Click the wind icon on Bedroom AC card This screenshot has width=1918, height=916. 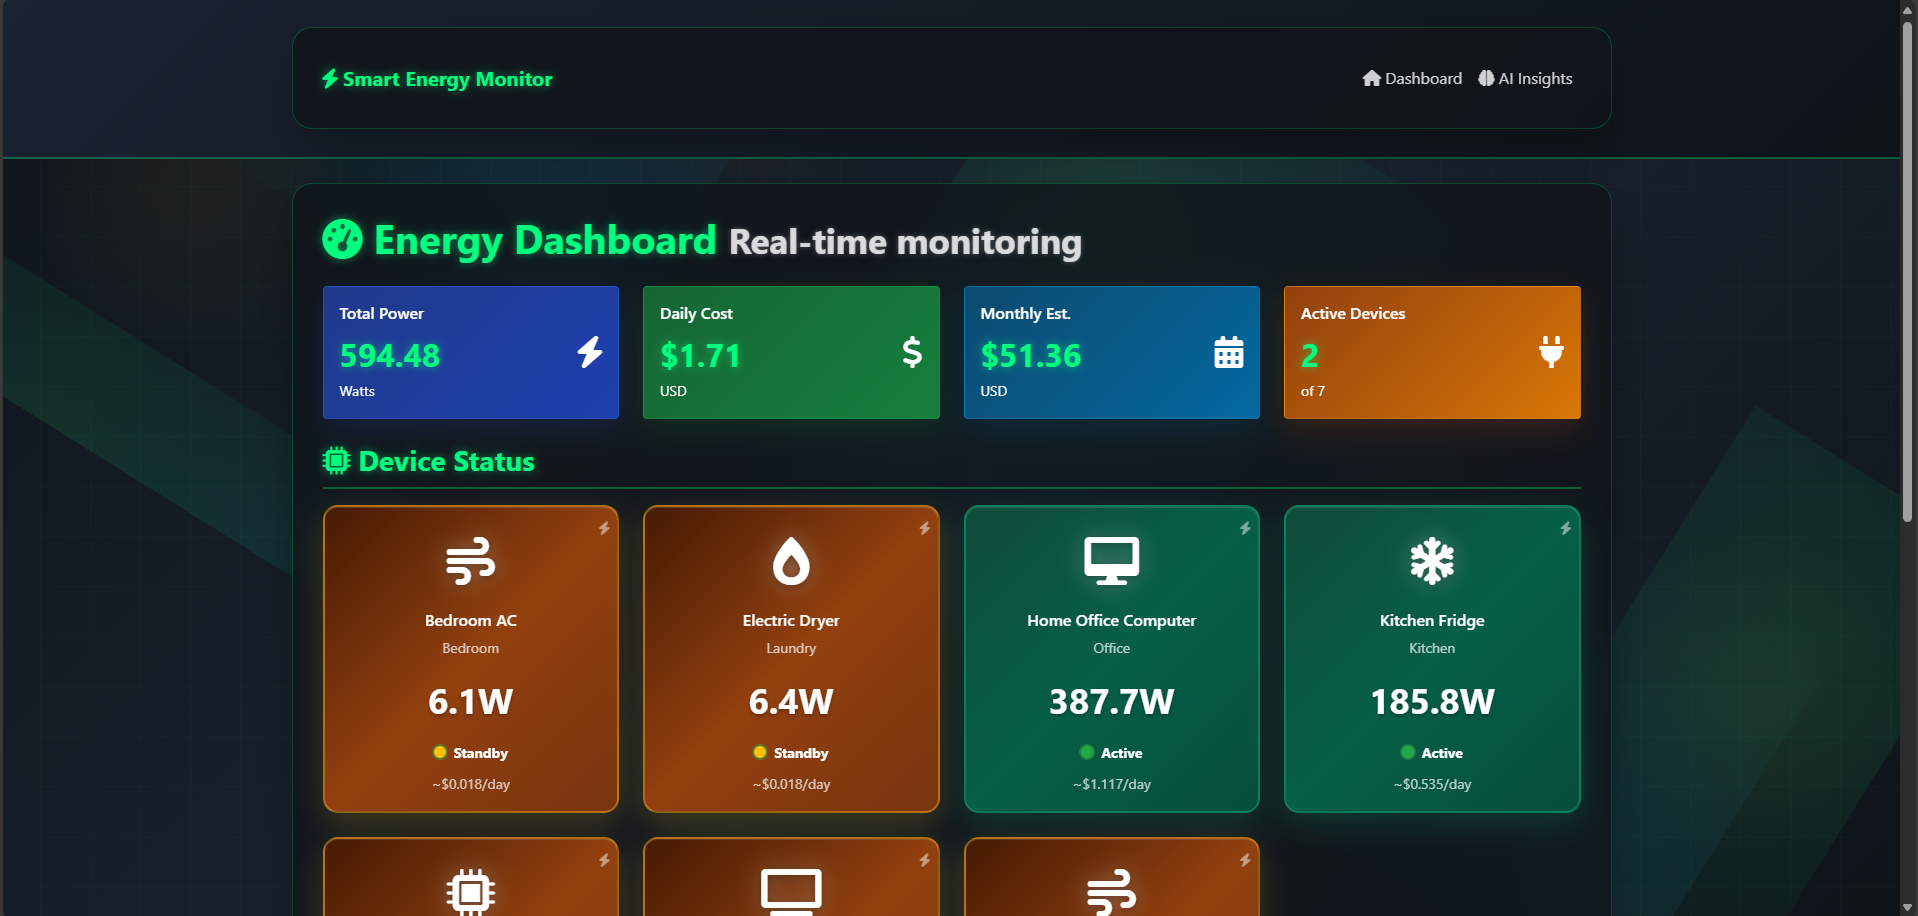pos(471,561)
